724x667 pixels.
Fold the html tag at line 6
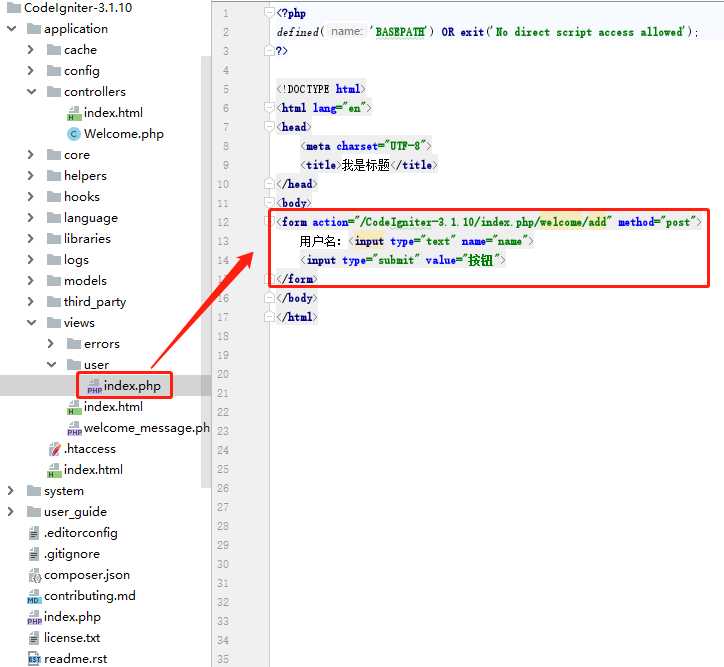pos(269,107)
